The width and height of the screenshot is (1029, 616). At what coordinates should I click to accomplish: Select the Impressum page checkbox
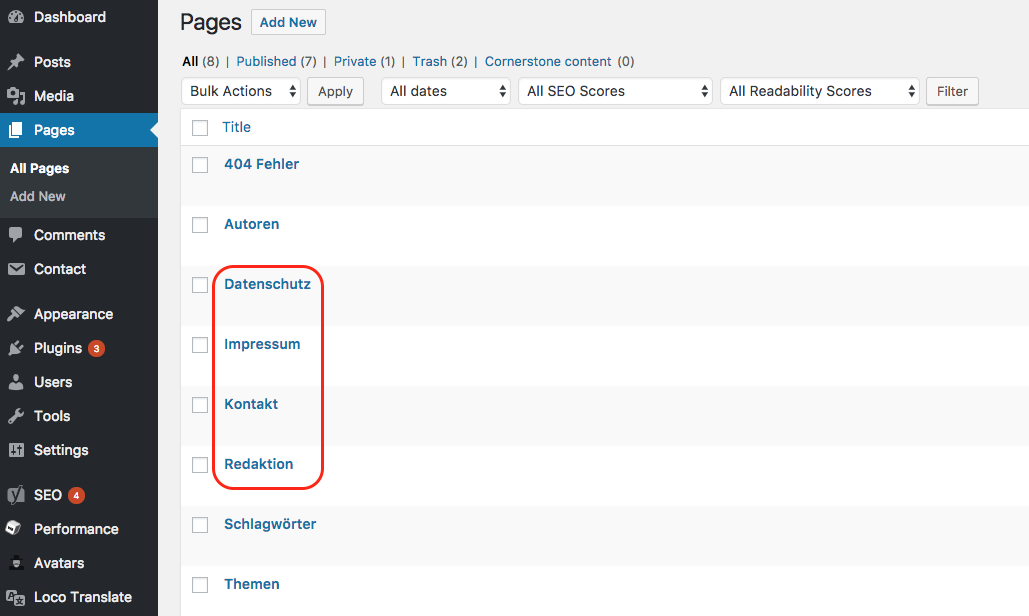click(x=200, y=345)
